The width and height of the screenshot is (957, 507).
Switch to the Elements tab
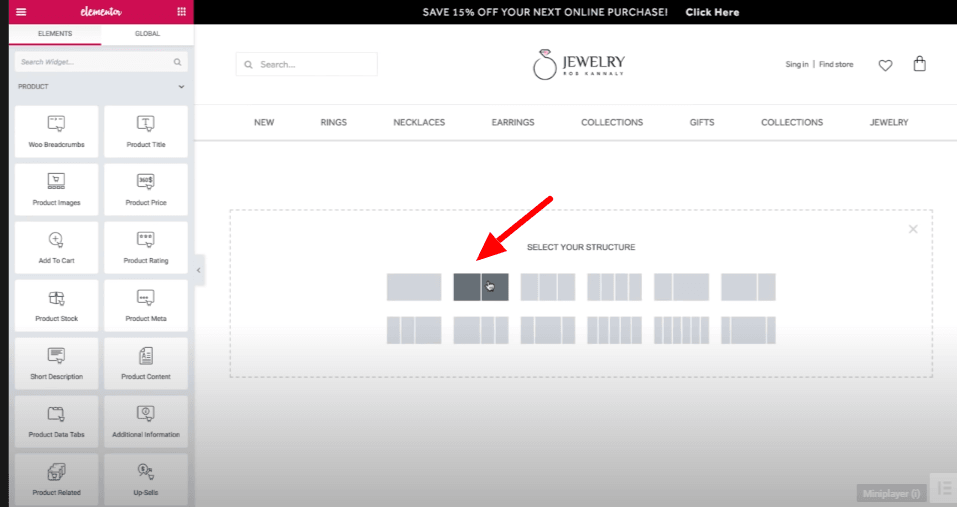click(x=54, y=34)
